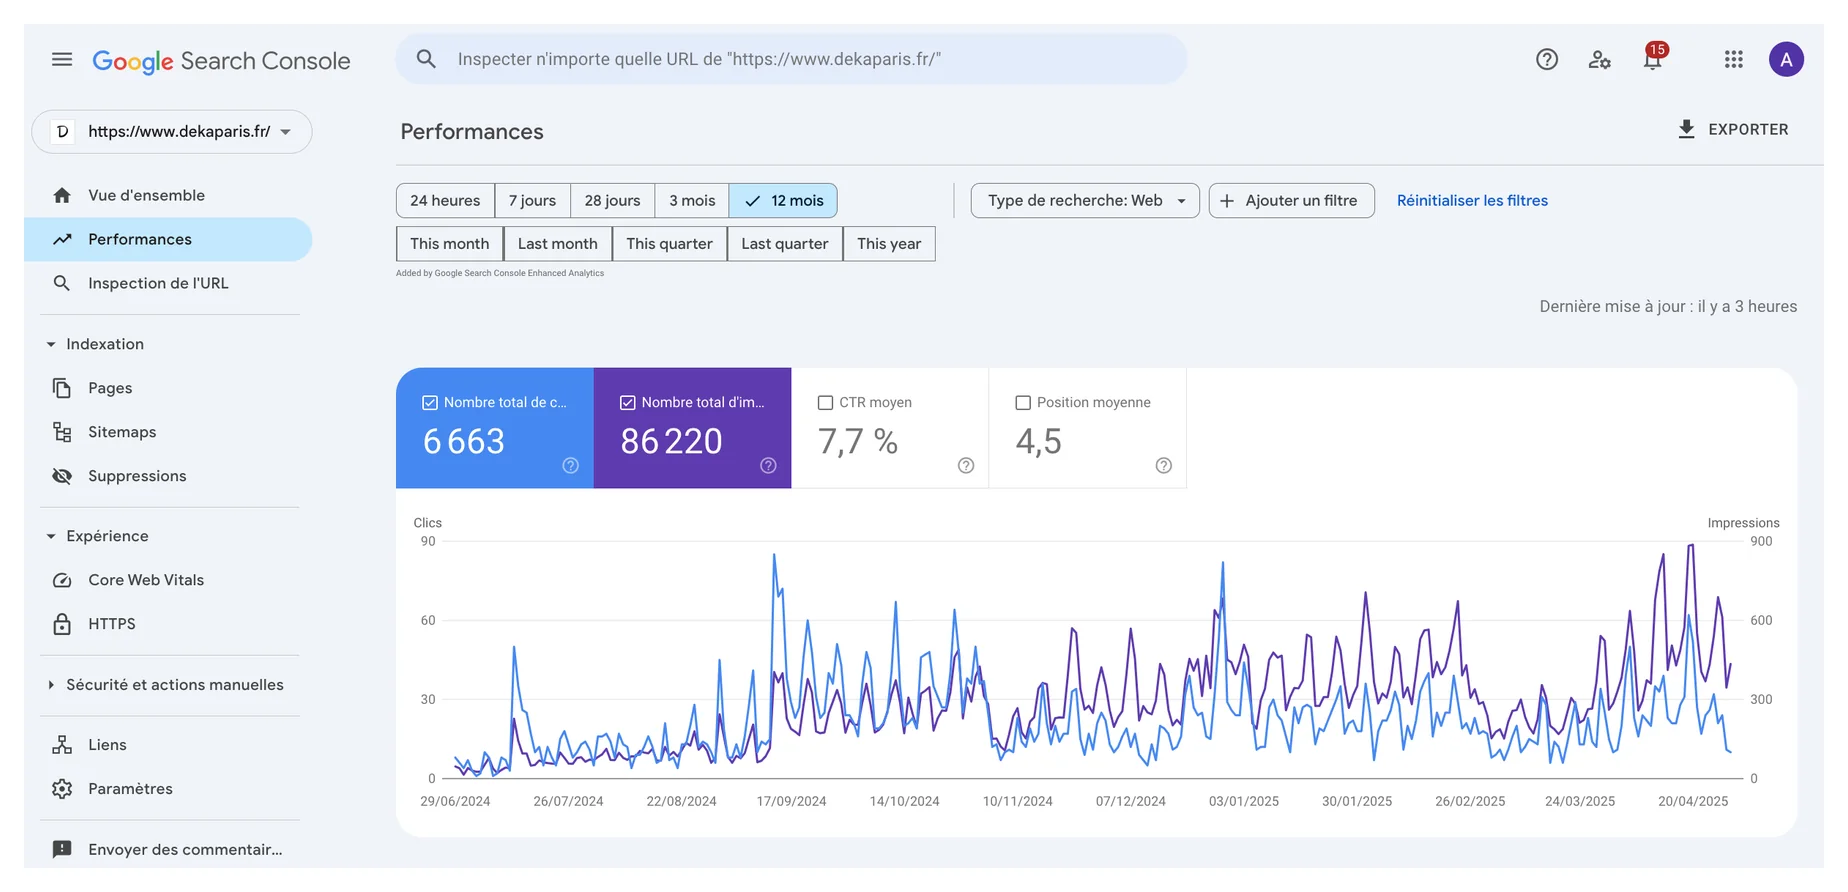This screenshot has height=892, width=1848.
Task: Select the 28 jours date range
Action: point(612,201)
